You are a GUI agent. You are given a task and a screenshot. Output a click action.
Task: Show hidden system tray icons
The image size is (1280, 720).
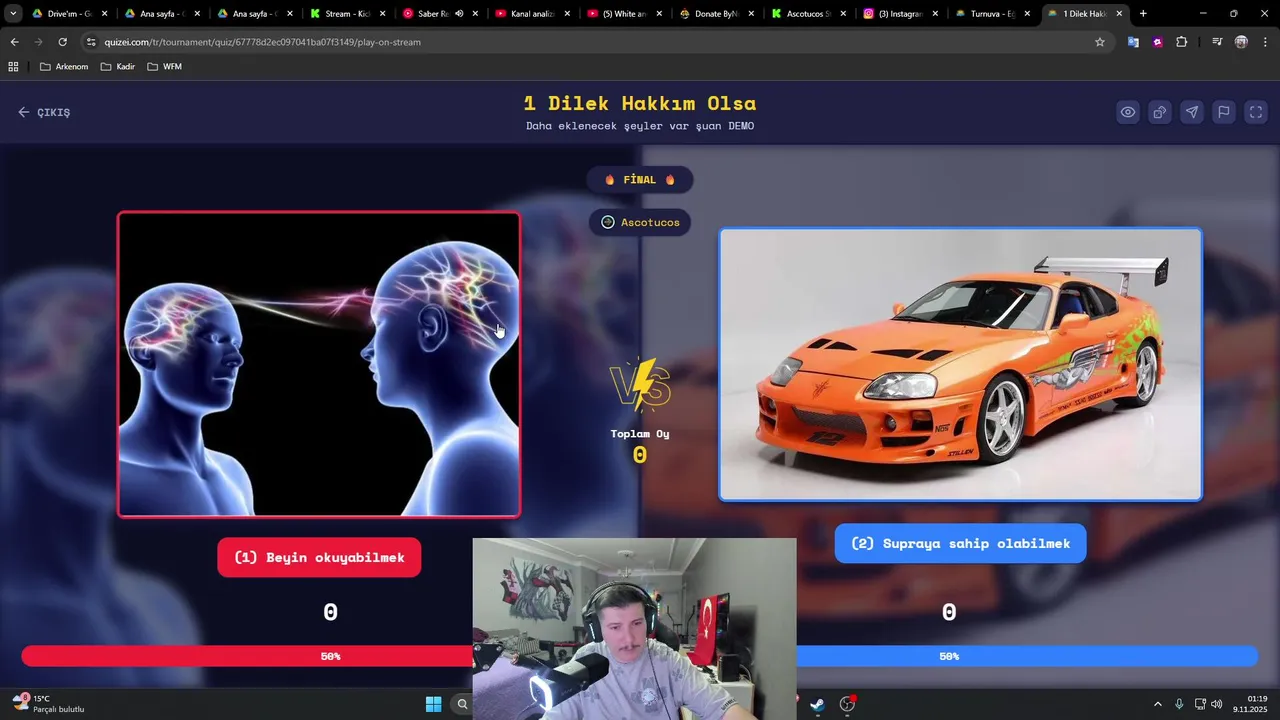click(1158, 704)
